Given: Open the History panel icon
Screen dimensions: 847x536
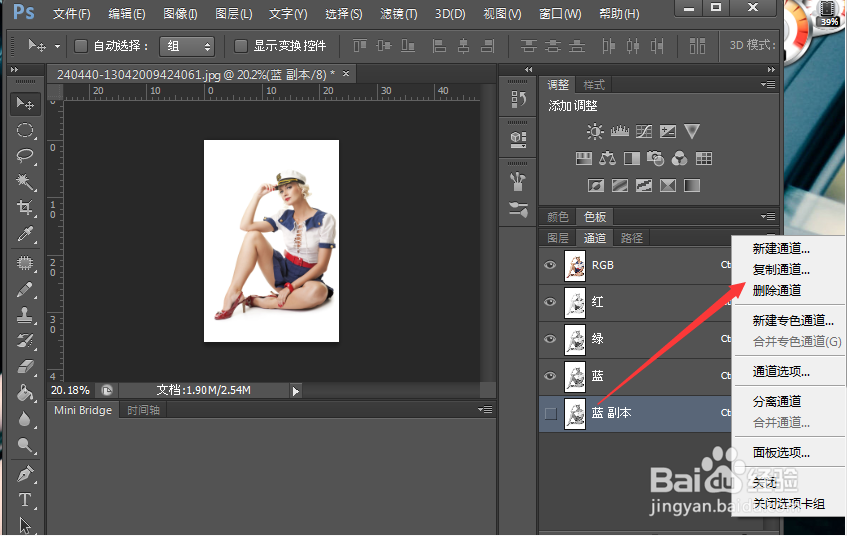Looking at the screenshot, I should pos(518,99).
